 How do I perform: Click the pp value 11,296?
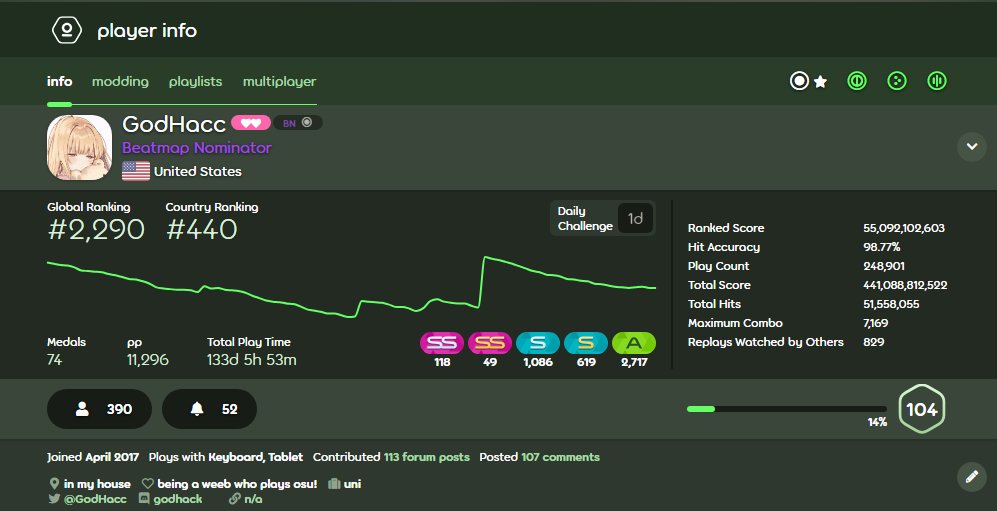pyautogui.click(x=148, y=360)
